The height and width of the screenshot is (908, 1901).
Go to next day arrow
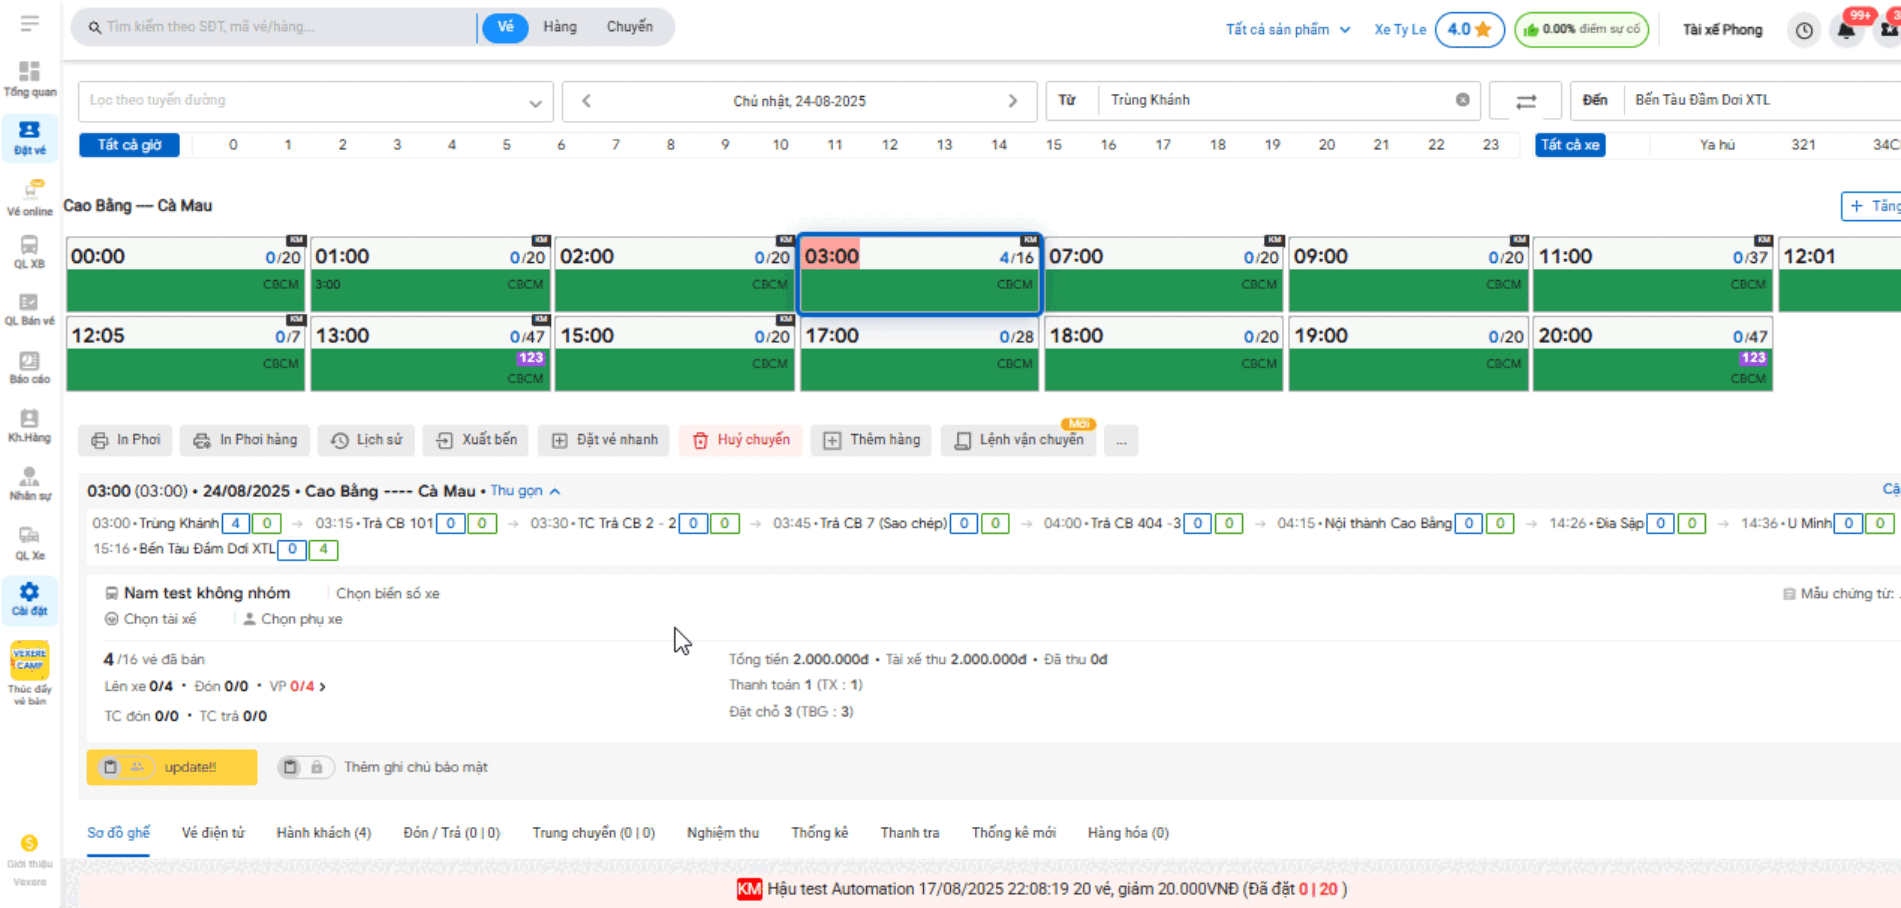coord(1012,101)
